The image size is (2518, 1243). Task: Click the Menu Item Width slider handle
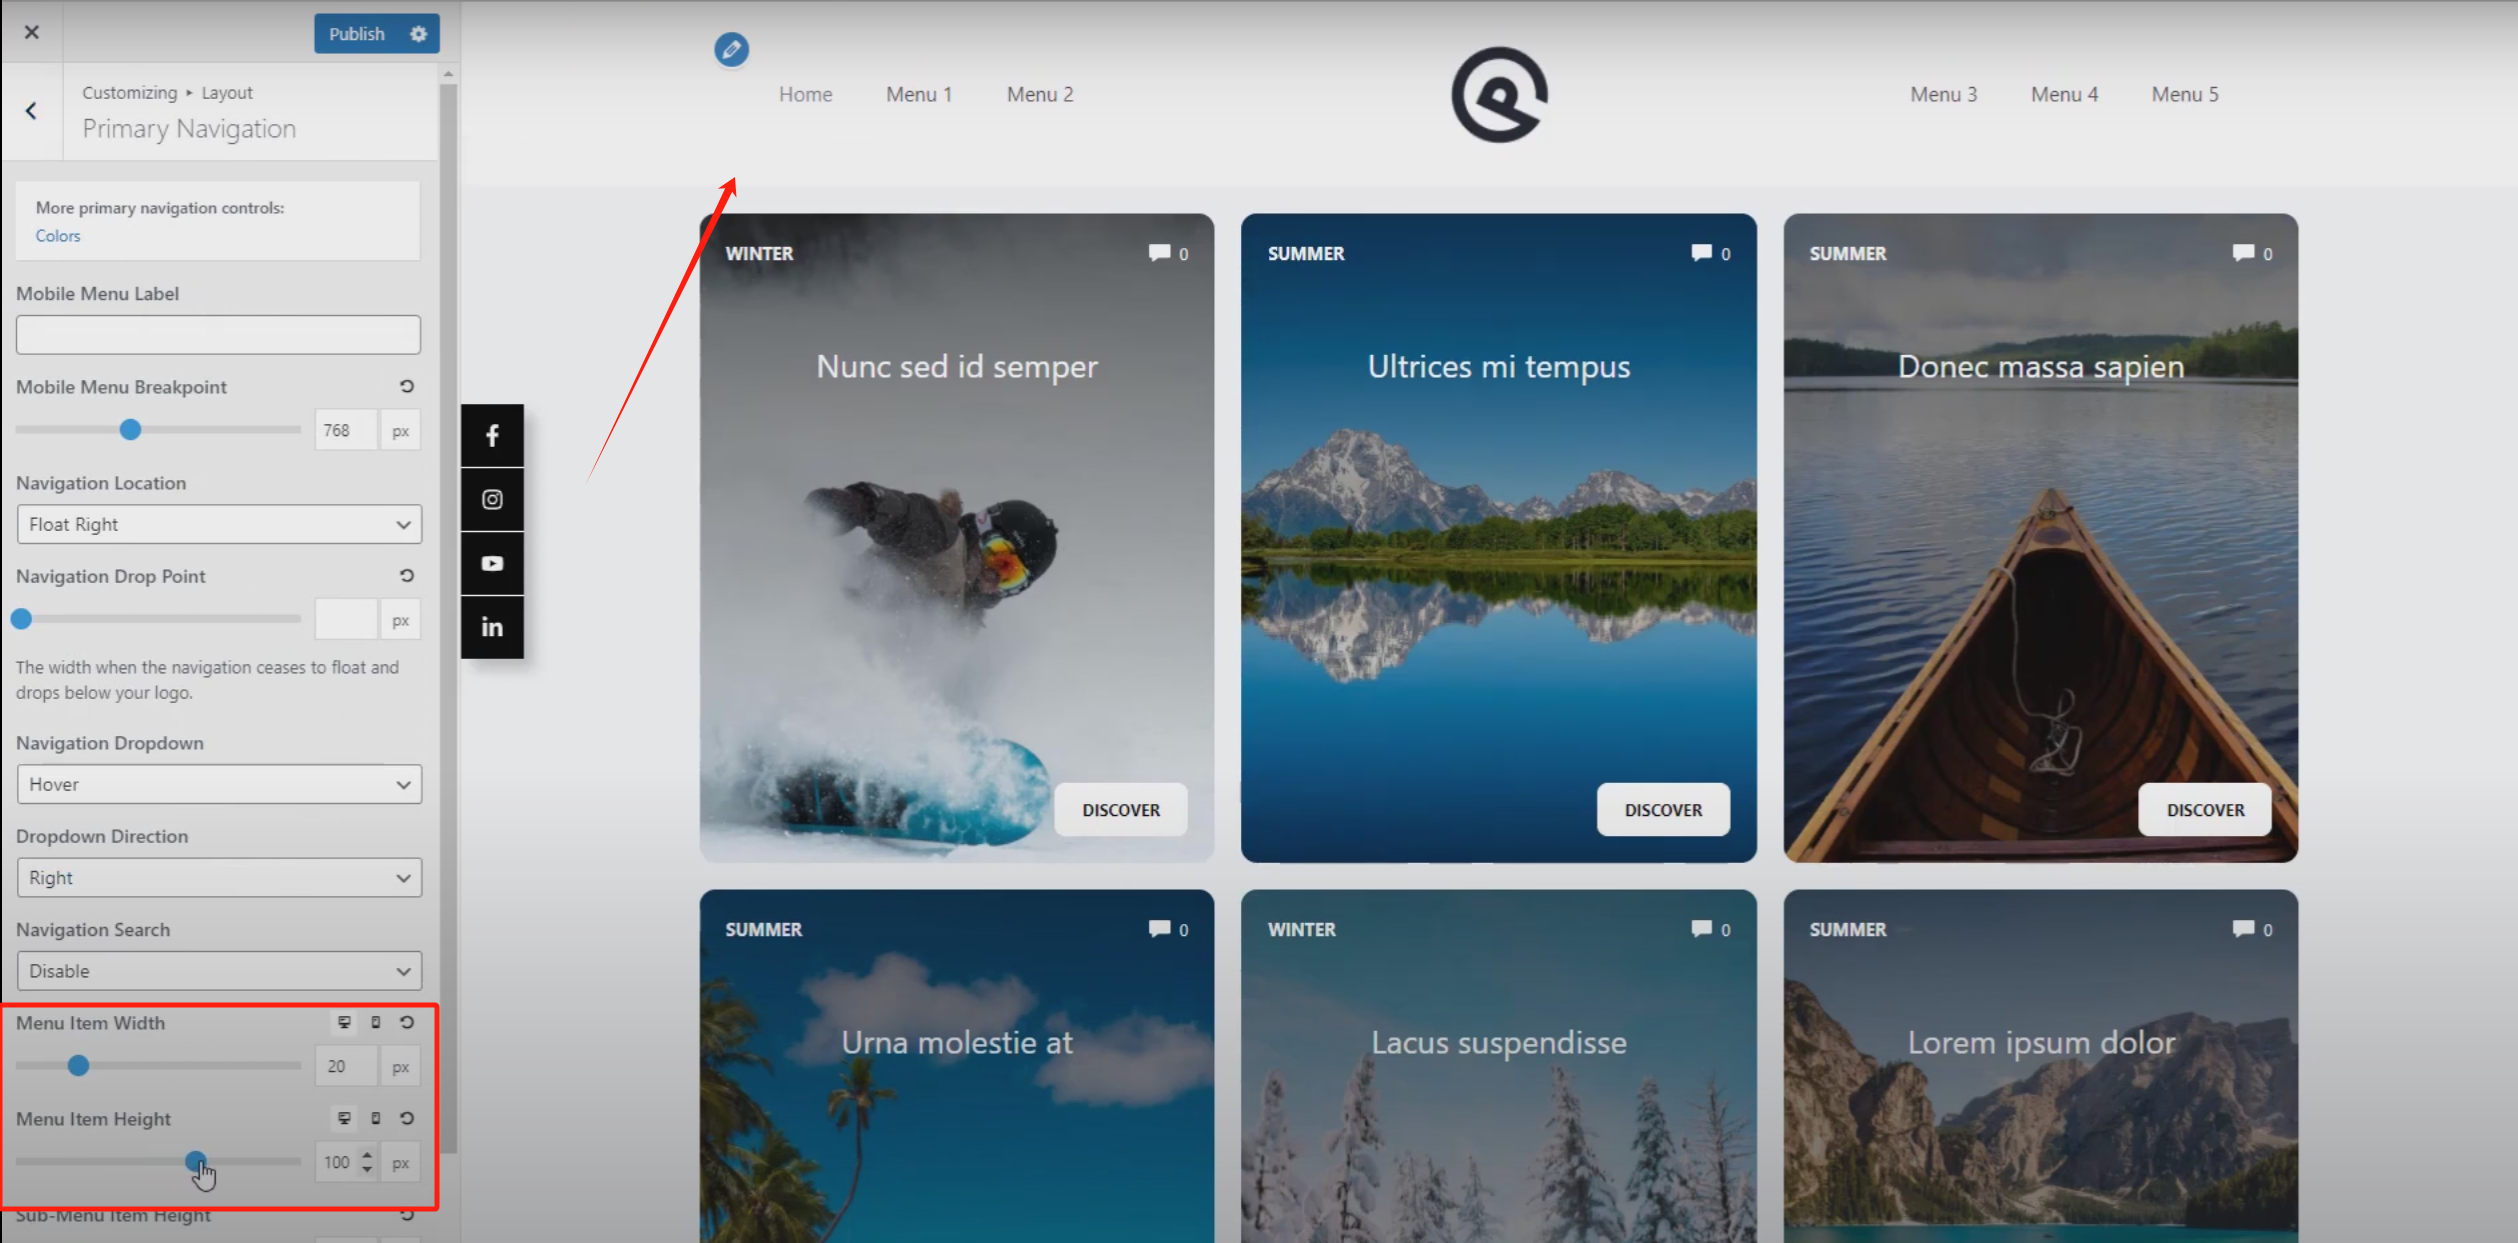(78, 1066)
